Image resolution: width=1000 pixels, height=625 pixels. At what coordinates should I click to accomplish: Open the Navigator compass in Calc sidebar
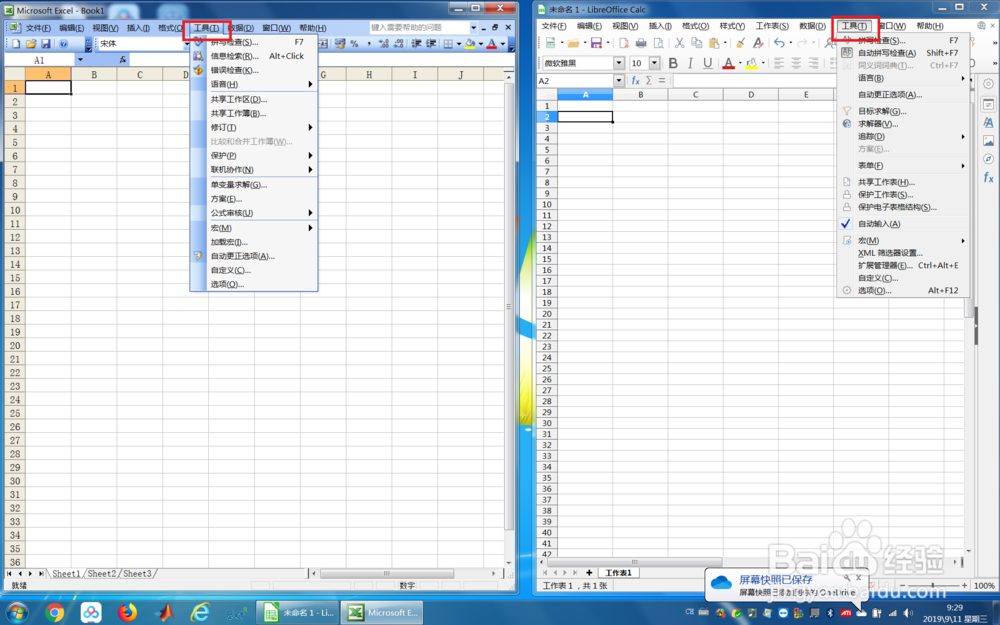pyautogui.click(x=988, y=159)
